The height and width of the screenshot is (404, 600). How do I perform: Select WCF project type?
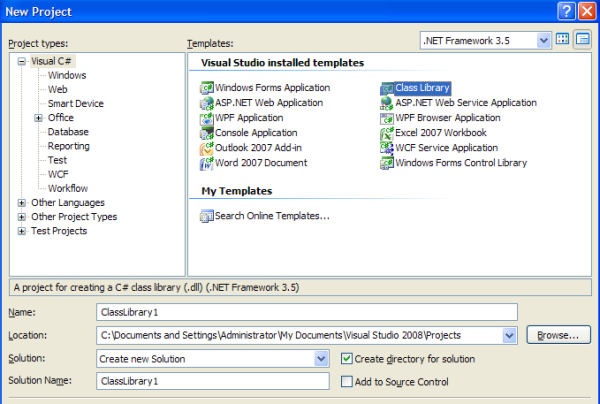(x=58, y=174)
